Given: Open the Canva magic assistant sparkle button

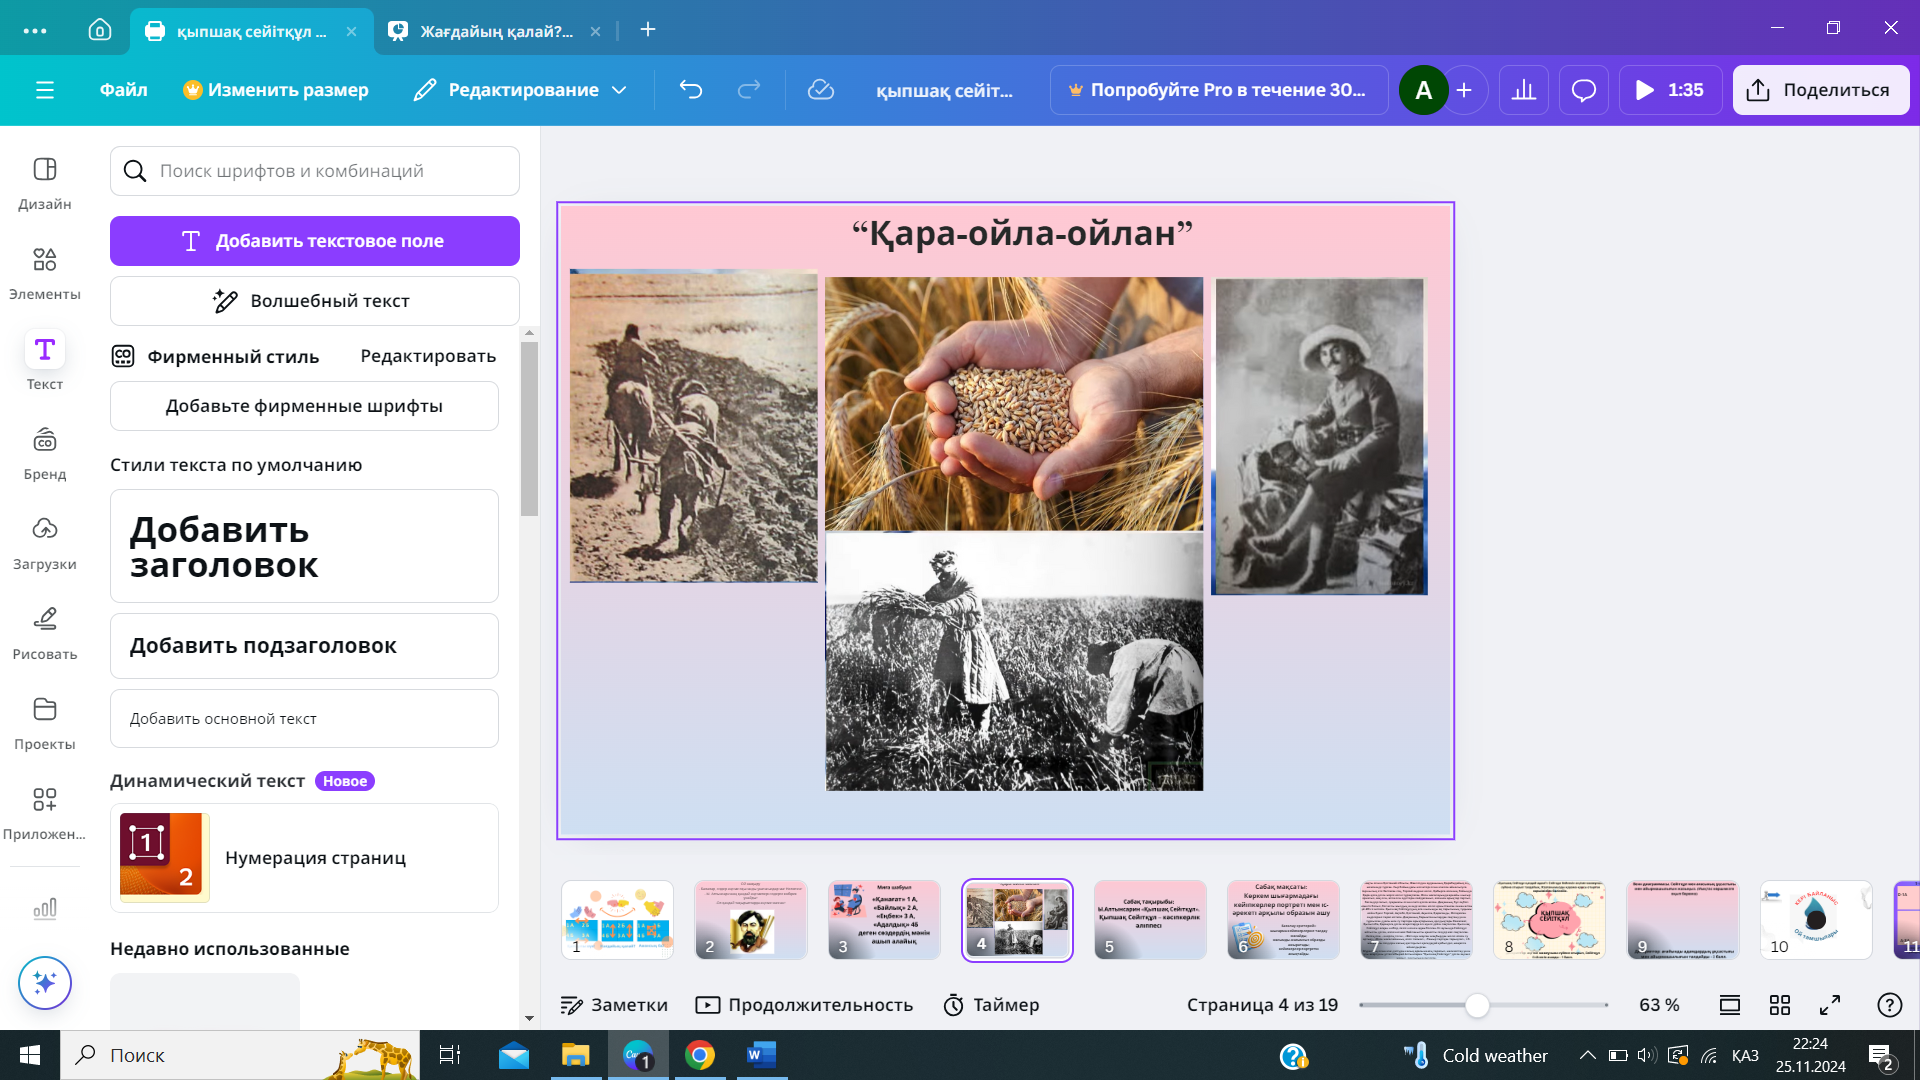Looking at the screenshot, I should [44, 983].
